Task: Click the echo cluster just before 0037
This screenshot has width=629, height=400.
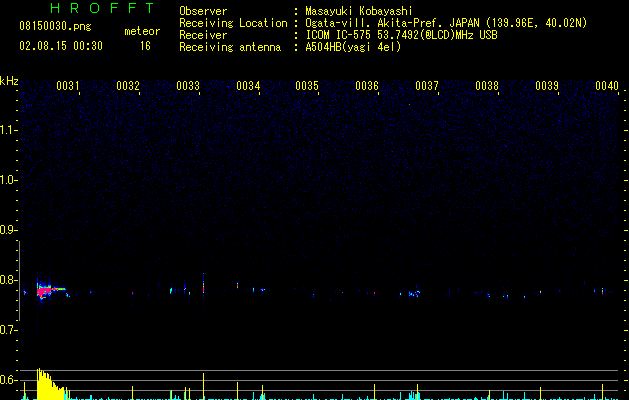Action: [414, 294]
